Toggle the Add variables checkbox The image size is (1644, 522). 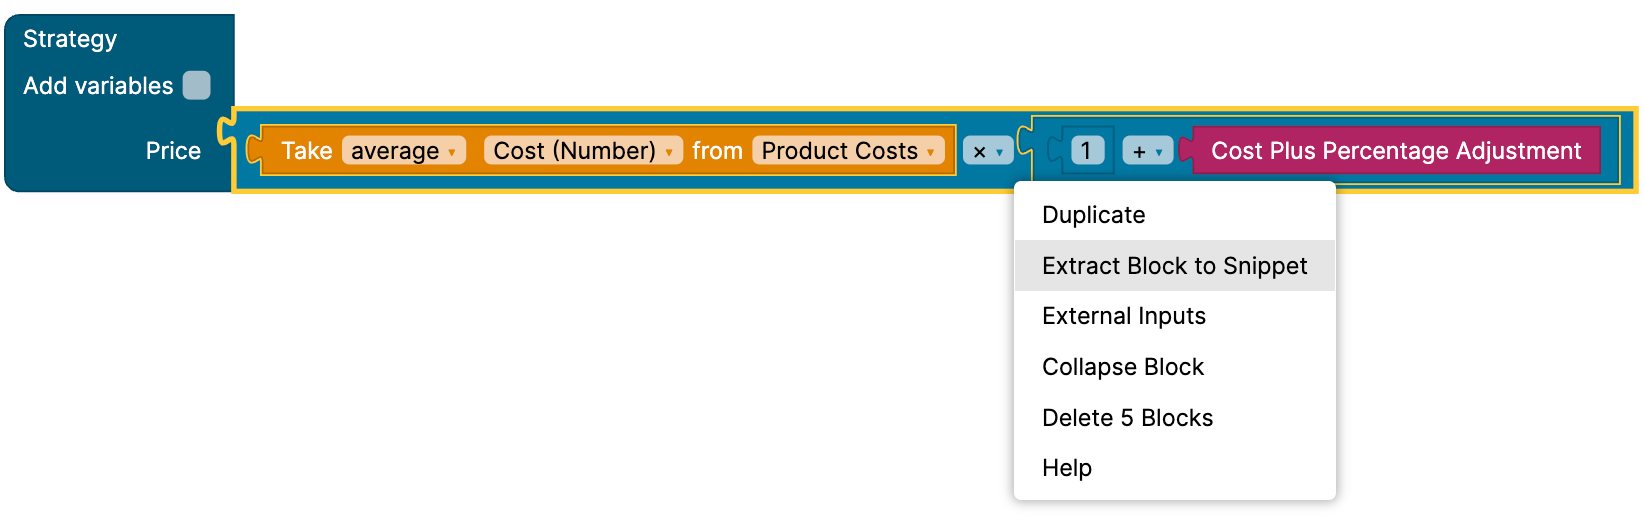pyautogui.click(x=197, y=85)
